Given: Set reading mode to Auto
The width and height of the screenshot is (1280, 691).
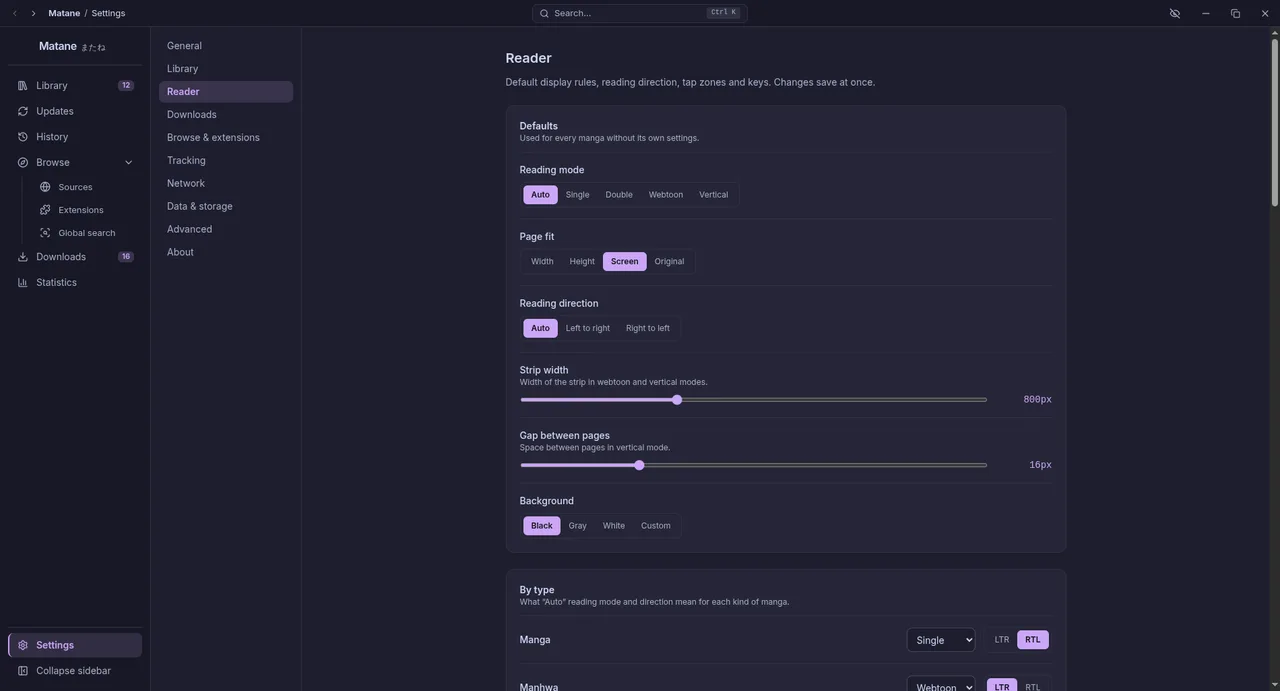Looking at the screenshot, I should point(540,195).
